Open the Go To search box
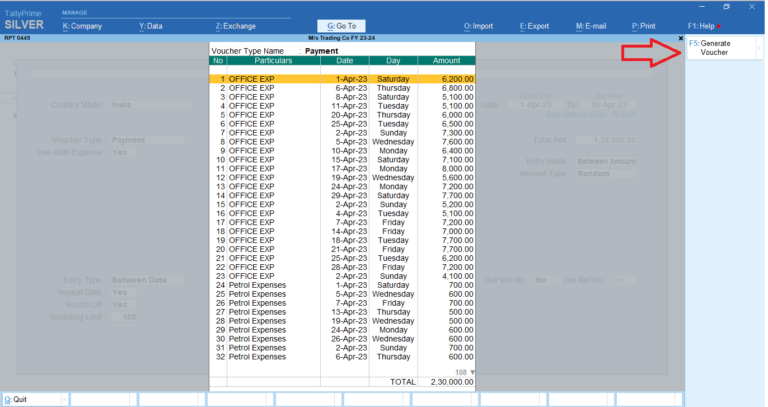 [x=341, y=25]
